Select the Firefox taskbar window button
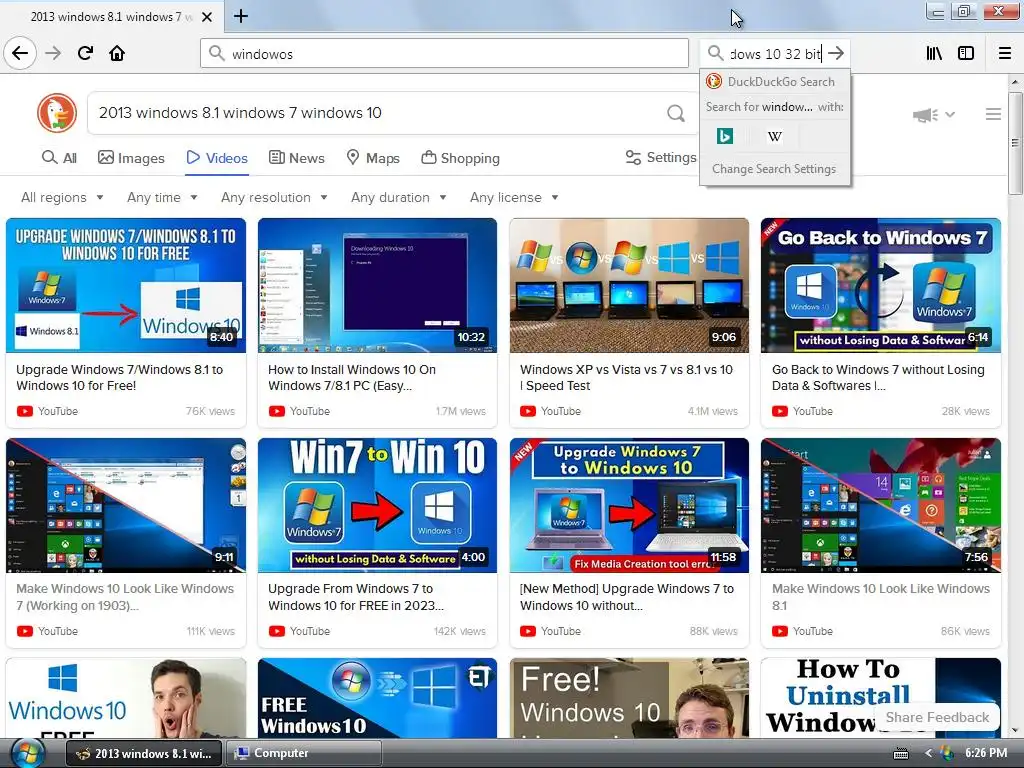The height and width of the screenshot is (768, 1024). (x=144, y=753)
